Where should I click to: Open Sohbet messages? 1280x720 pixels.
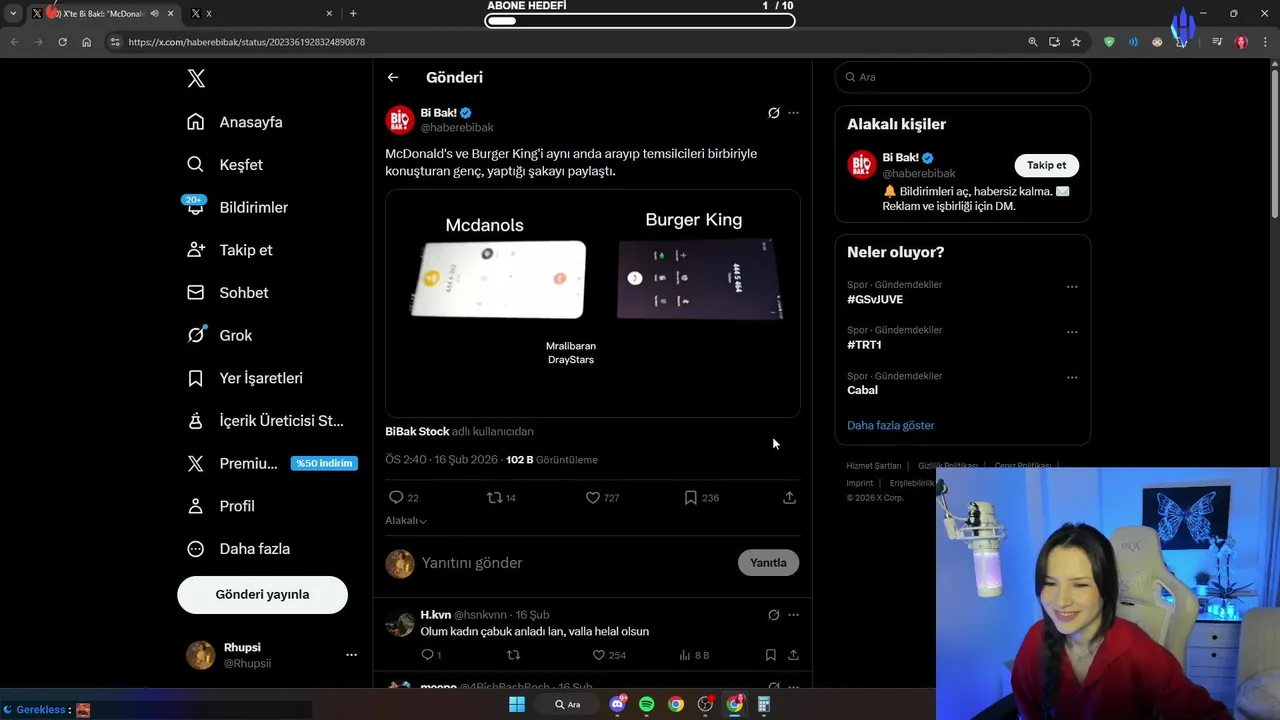pos(228,293)
